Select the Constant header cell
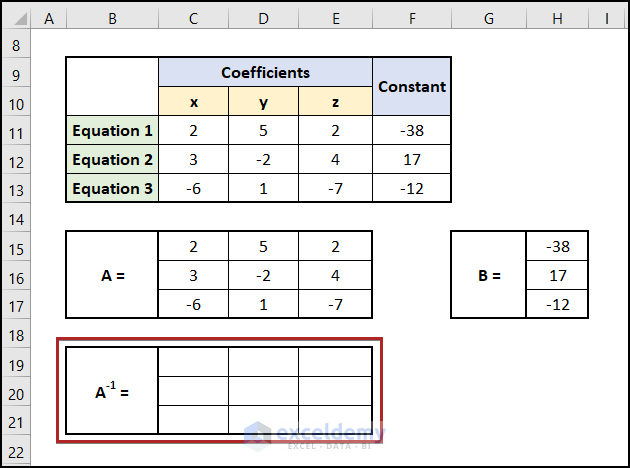The image size is (630, 468). [x=411, y=87]
